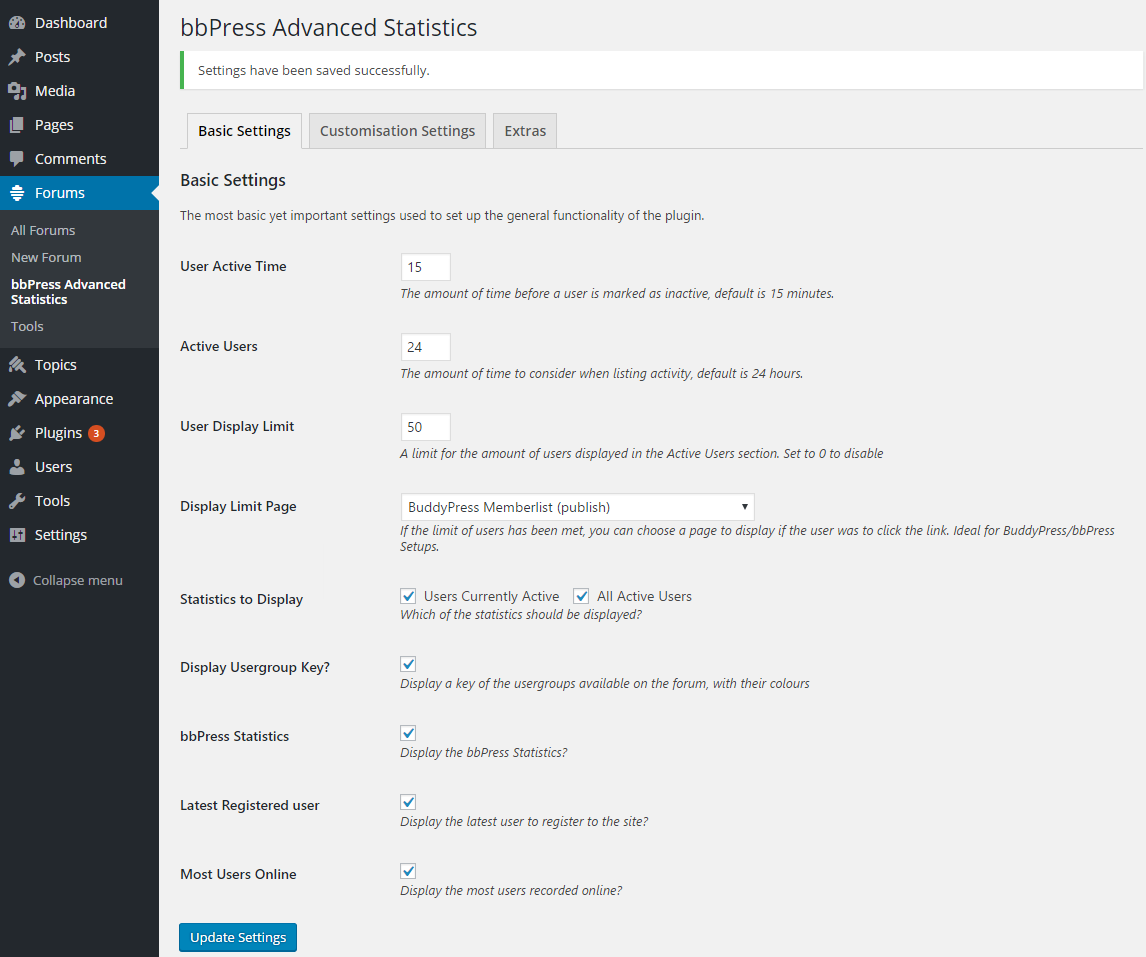Viewport: 1146px width, 957px height.
Task: Select Forums in sidebar
Action: [79, 193]
